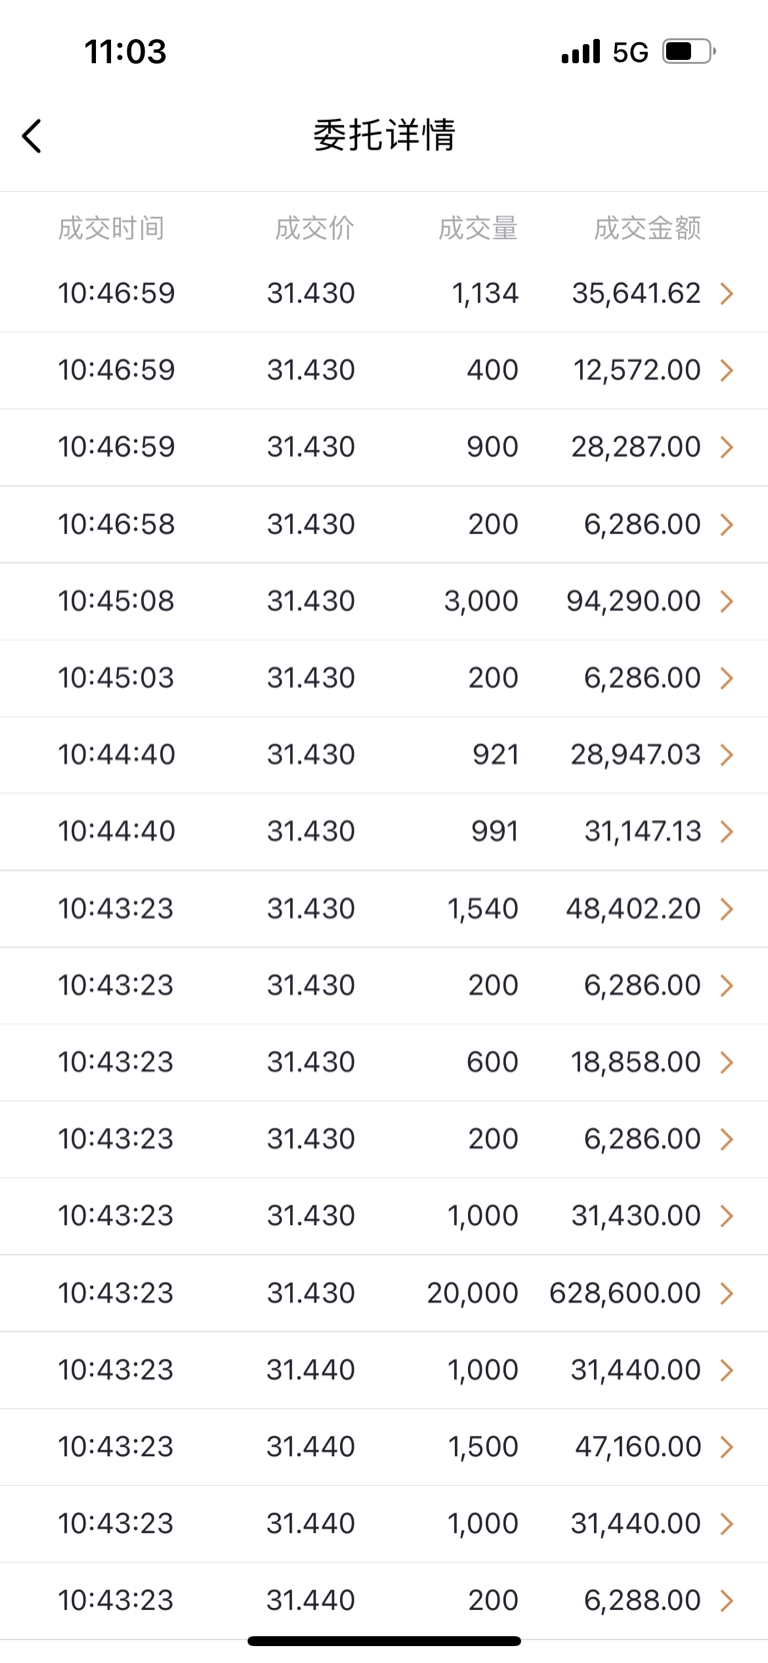Image resolution: width=768 pixels, height=1663 pixels.
Task: Tap the 成交价 column header
Action: 314,228
